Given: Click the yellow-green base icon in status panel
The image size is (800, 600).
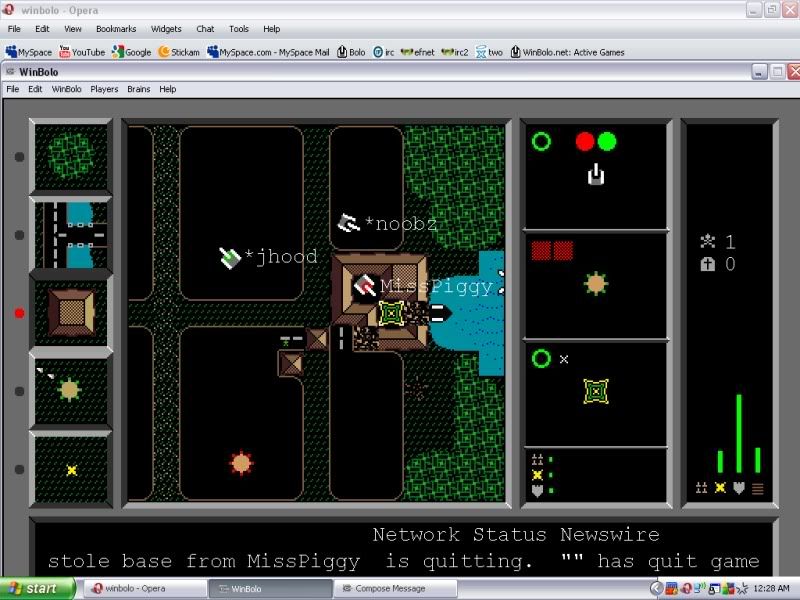Looking at the screenshot, I should click(x=596, y=391).
